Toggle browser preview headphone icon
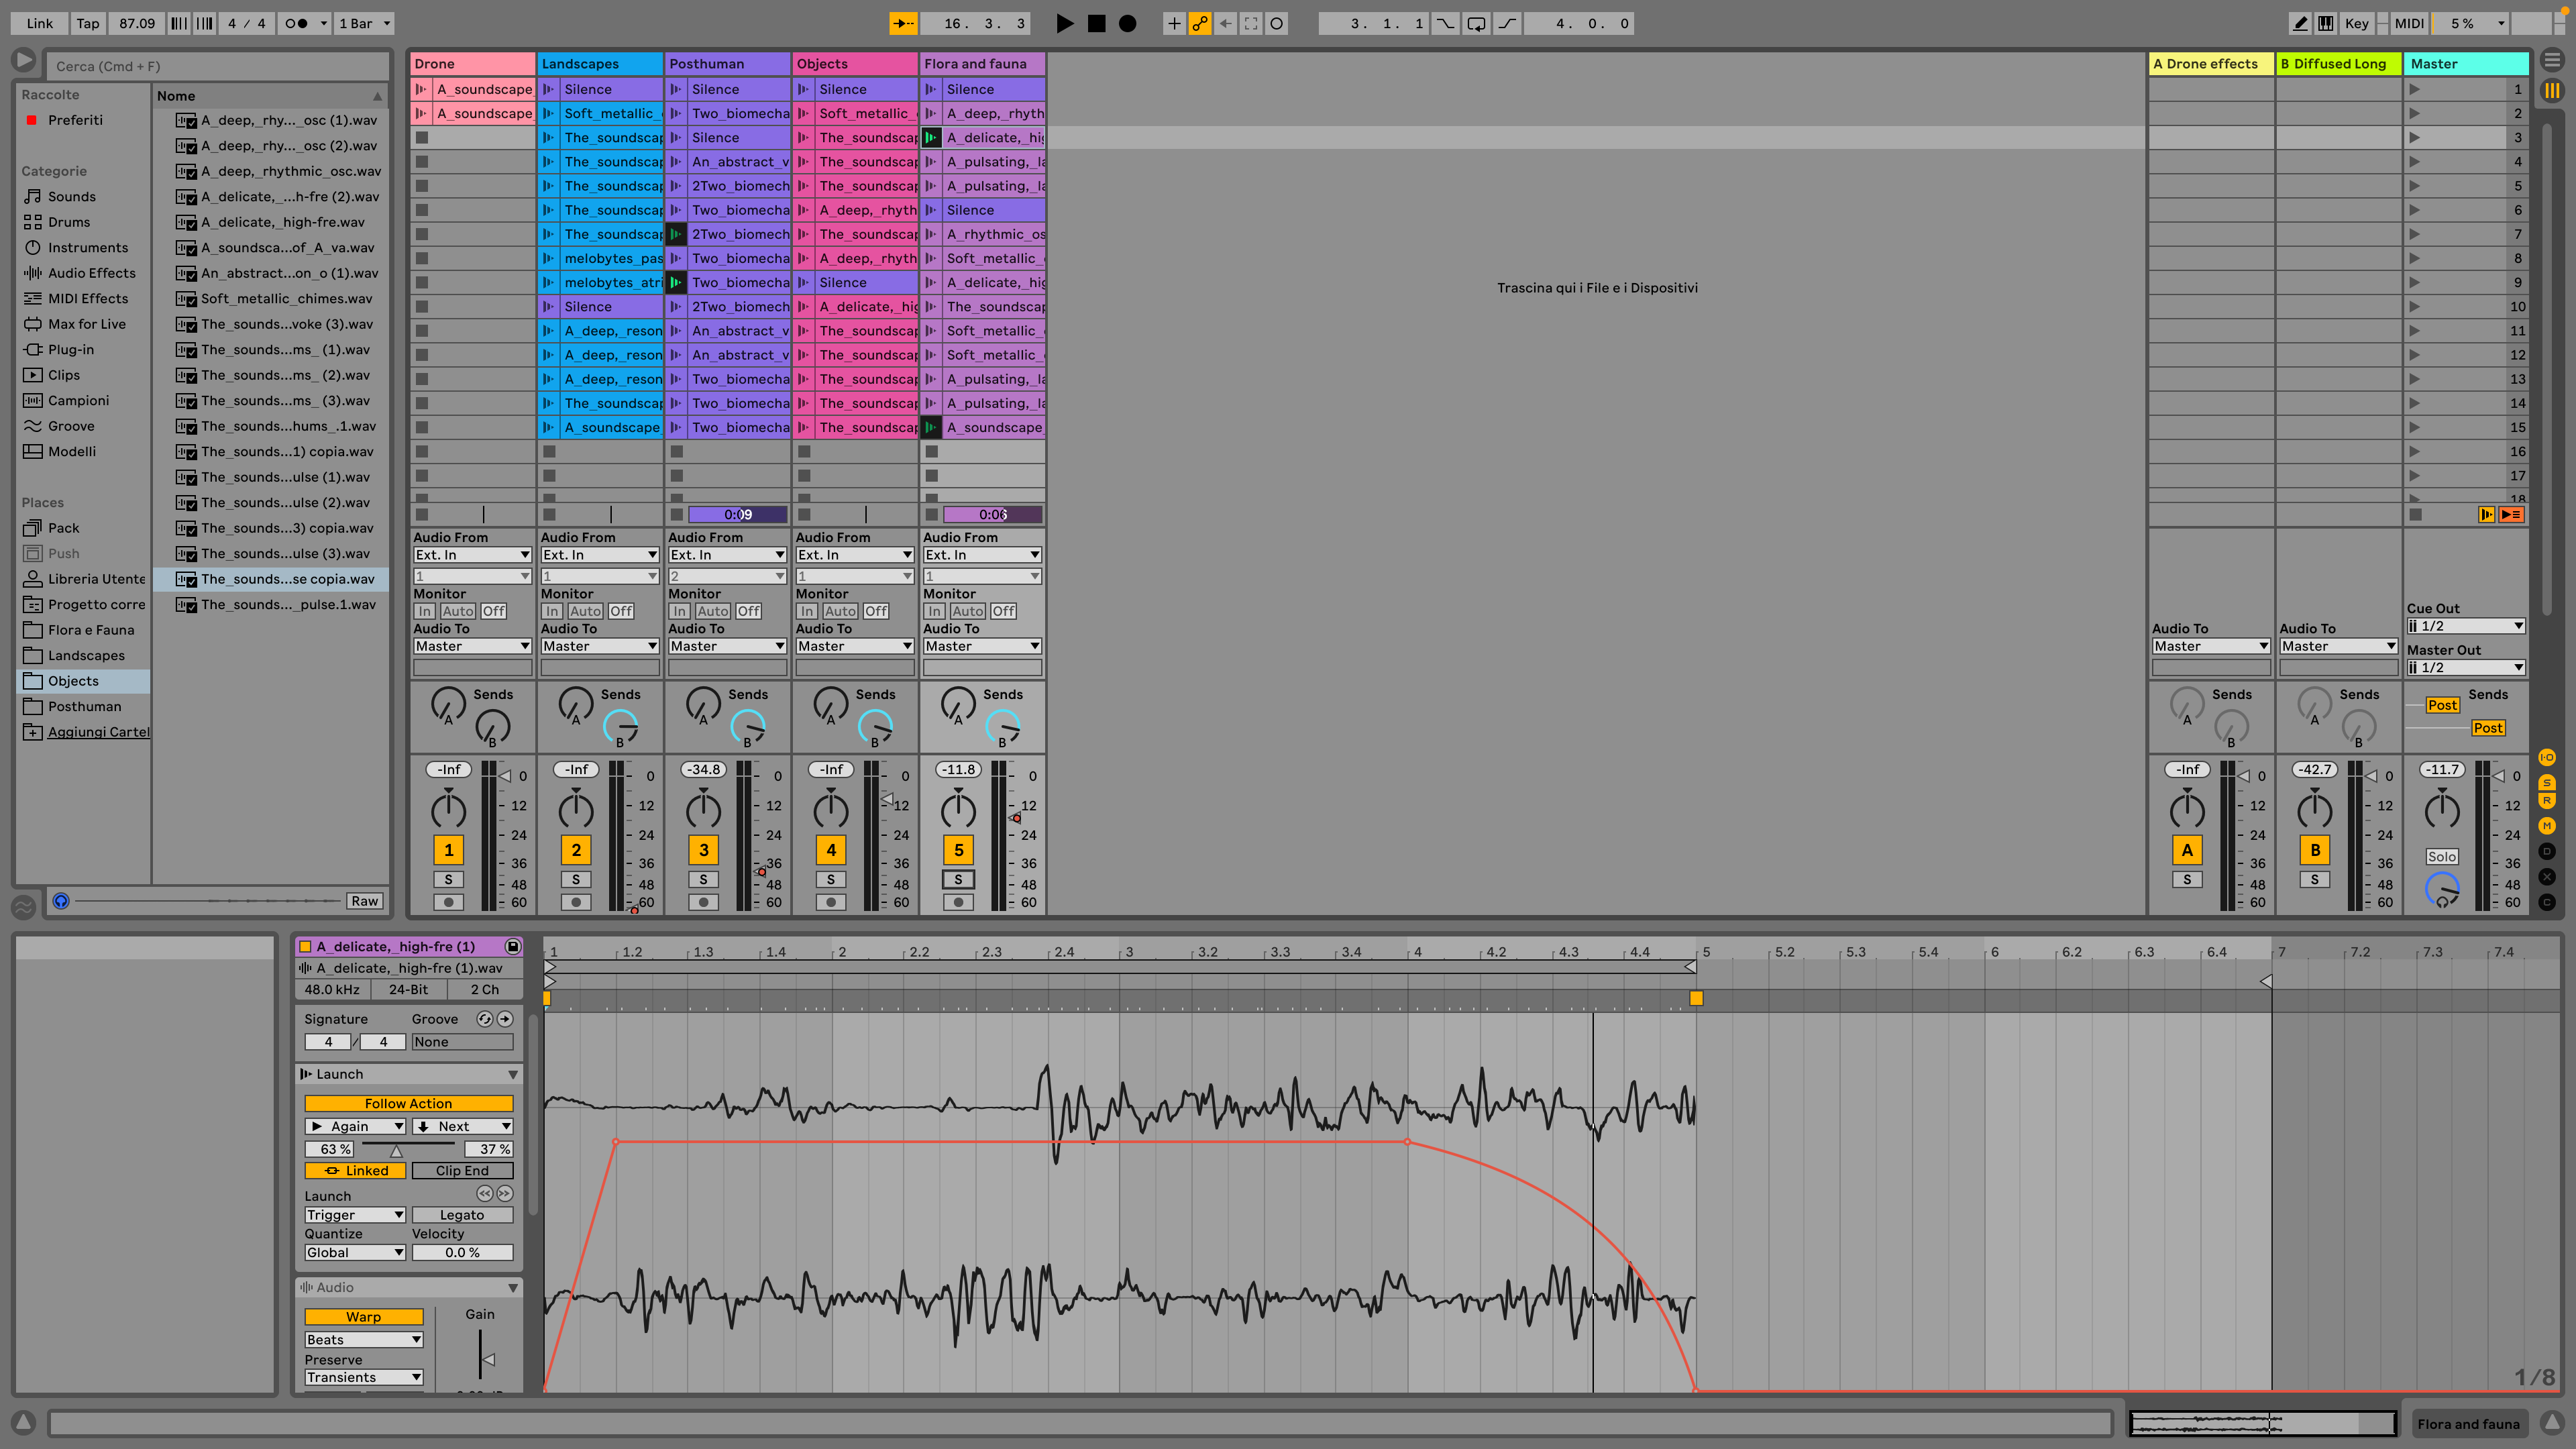 61,901
